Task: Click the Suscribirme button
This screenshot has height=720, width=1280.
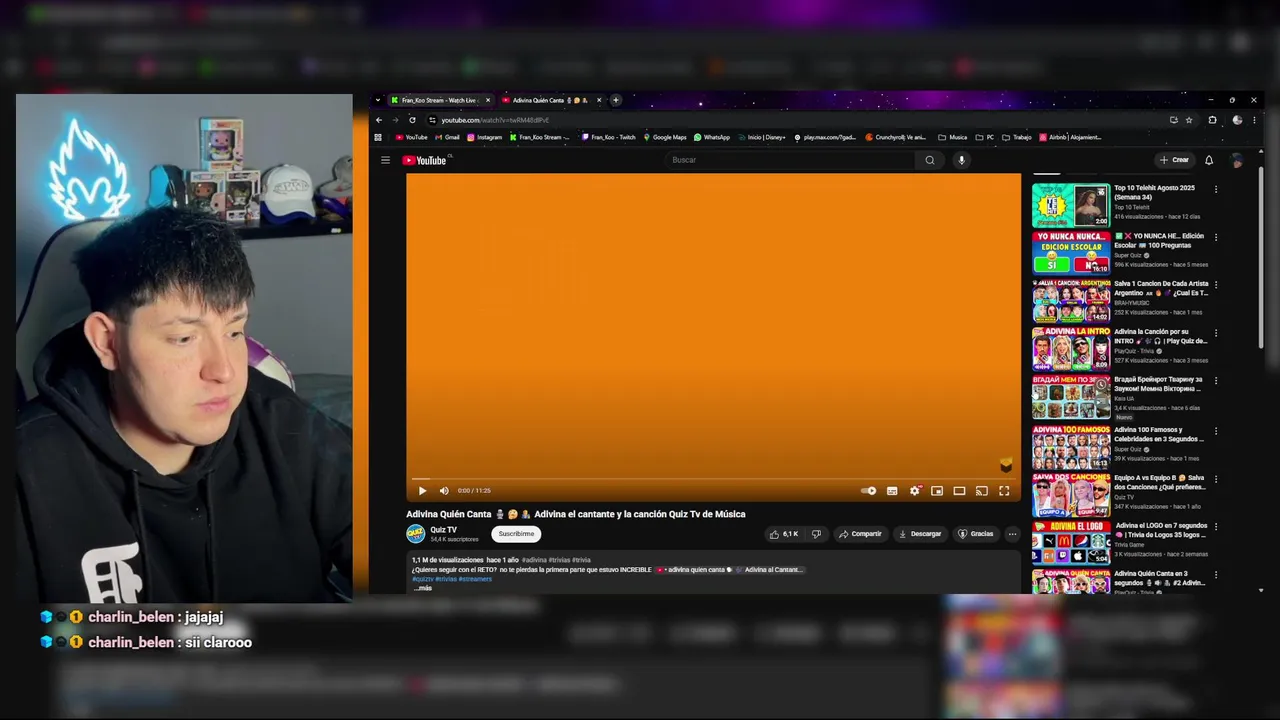Action: click(516, 534)
